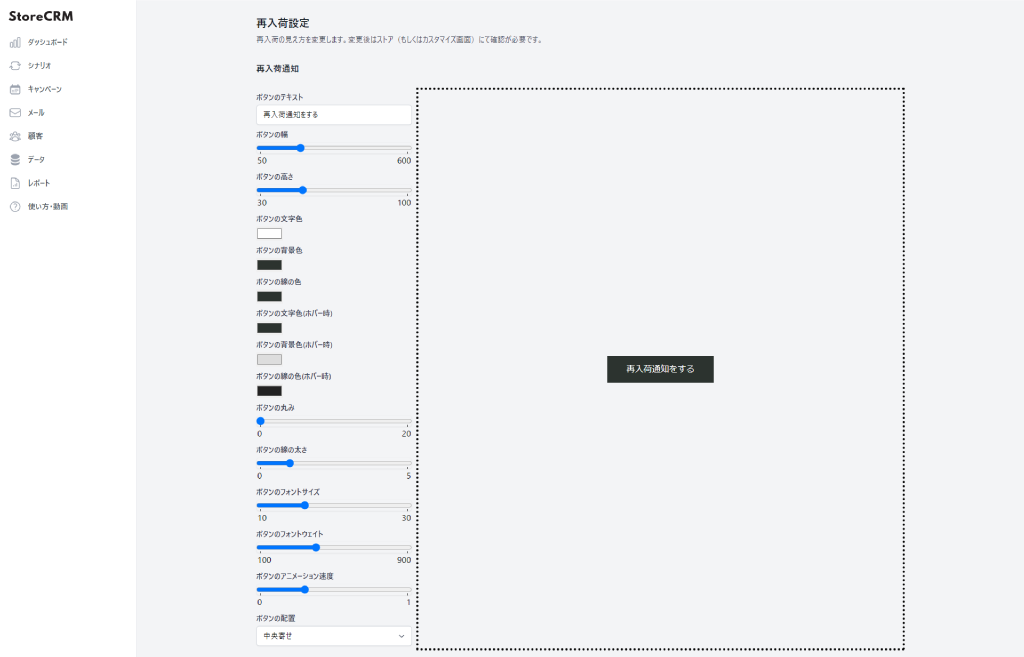Viewport: 1024px width, 657px height.
Task: Open the 使い方・動画 help entry
Action: tap(48, 207)
